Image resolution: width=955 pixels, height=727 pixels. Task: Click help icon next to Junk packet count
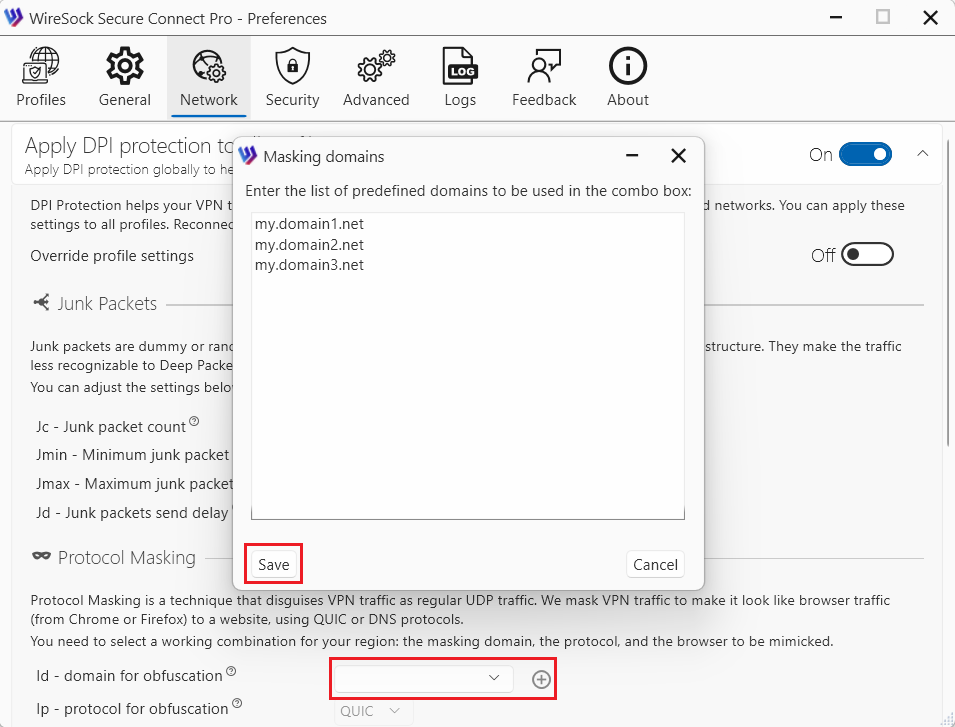(195, 421)
